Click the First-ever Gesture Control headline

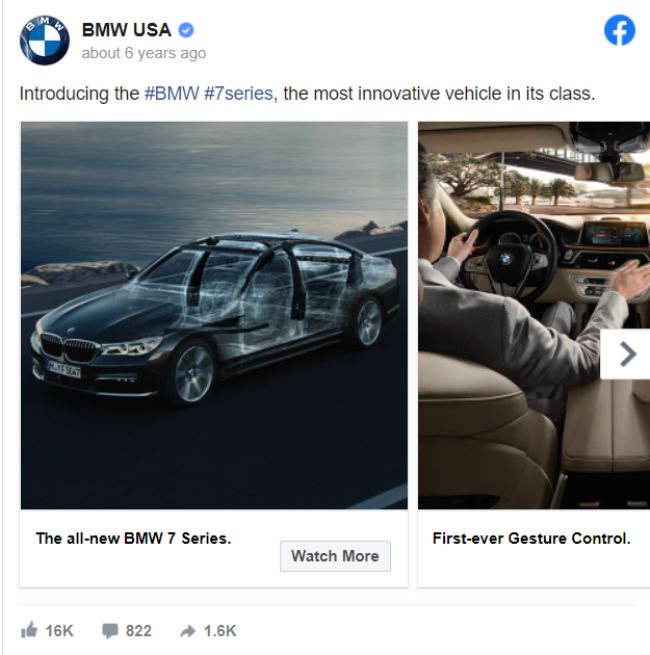(x=531, y=538)
